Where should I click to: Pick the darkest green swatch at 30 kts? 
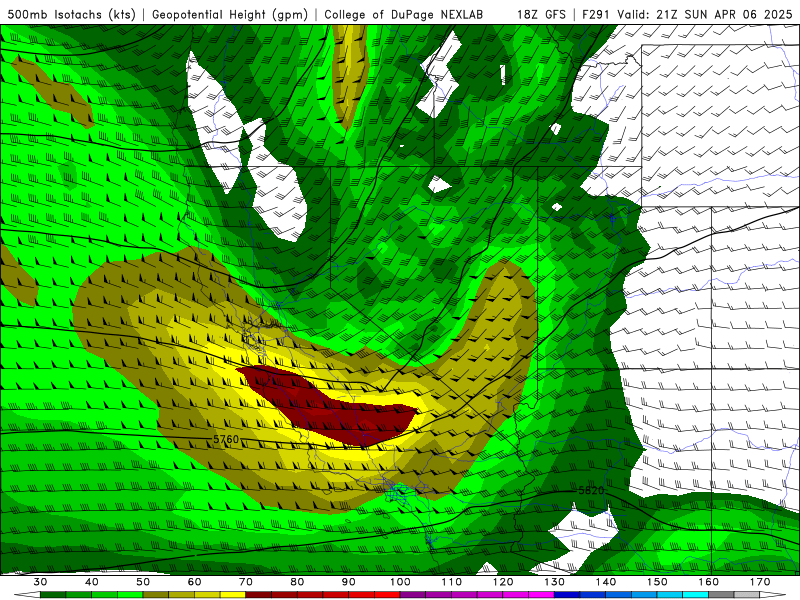(53, 595)
